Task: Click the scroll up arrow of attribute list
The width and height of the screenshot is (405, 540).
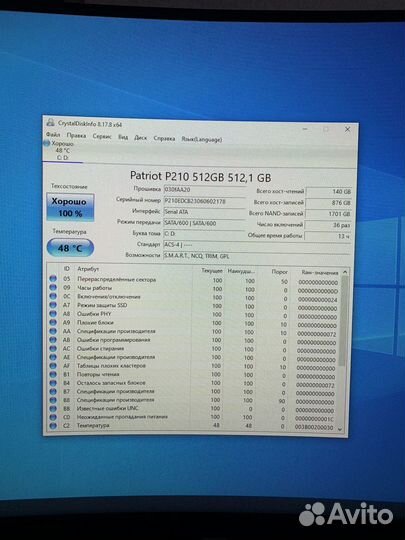Action: point(345,272)
